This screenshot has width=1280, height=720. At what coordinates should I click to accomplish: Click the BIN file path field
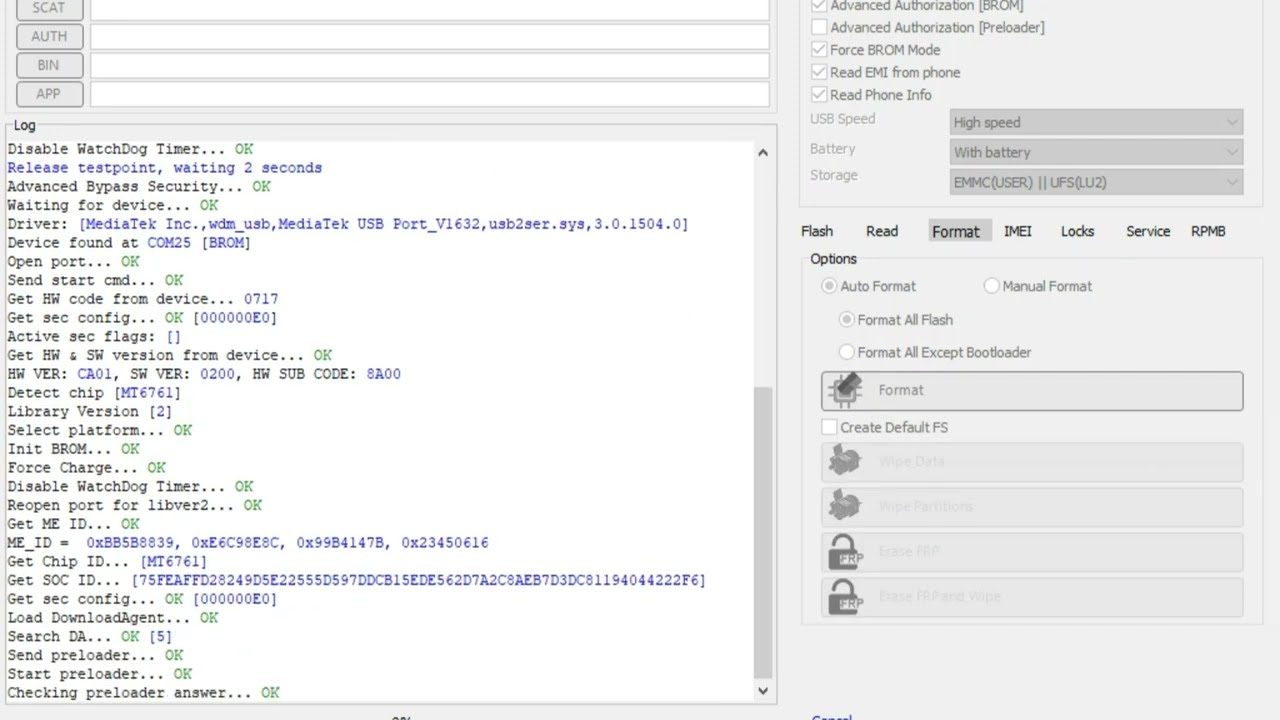(x=430, y=65)
